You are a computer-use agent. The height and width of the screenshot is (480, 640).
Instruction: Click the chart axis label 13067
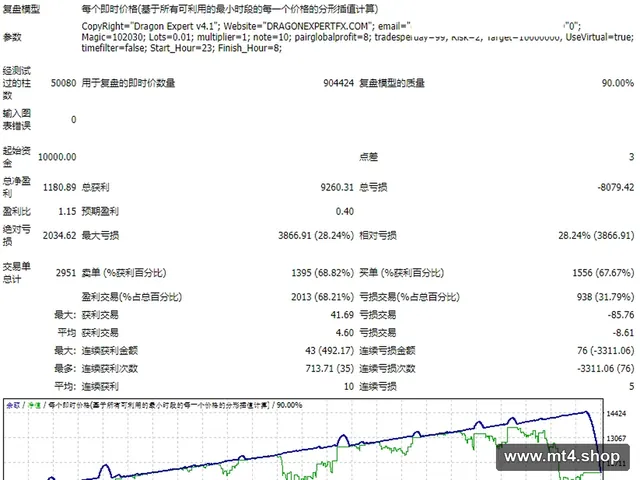coord(616,438)
